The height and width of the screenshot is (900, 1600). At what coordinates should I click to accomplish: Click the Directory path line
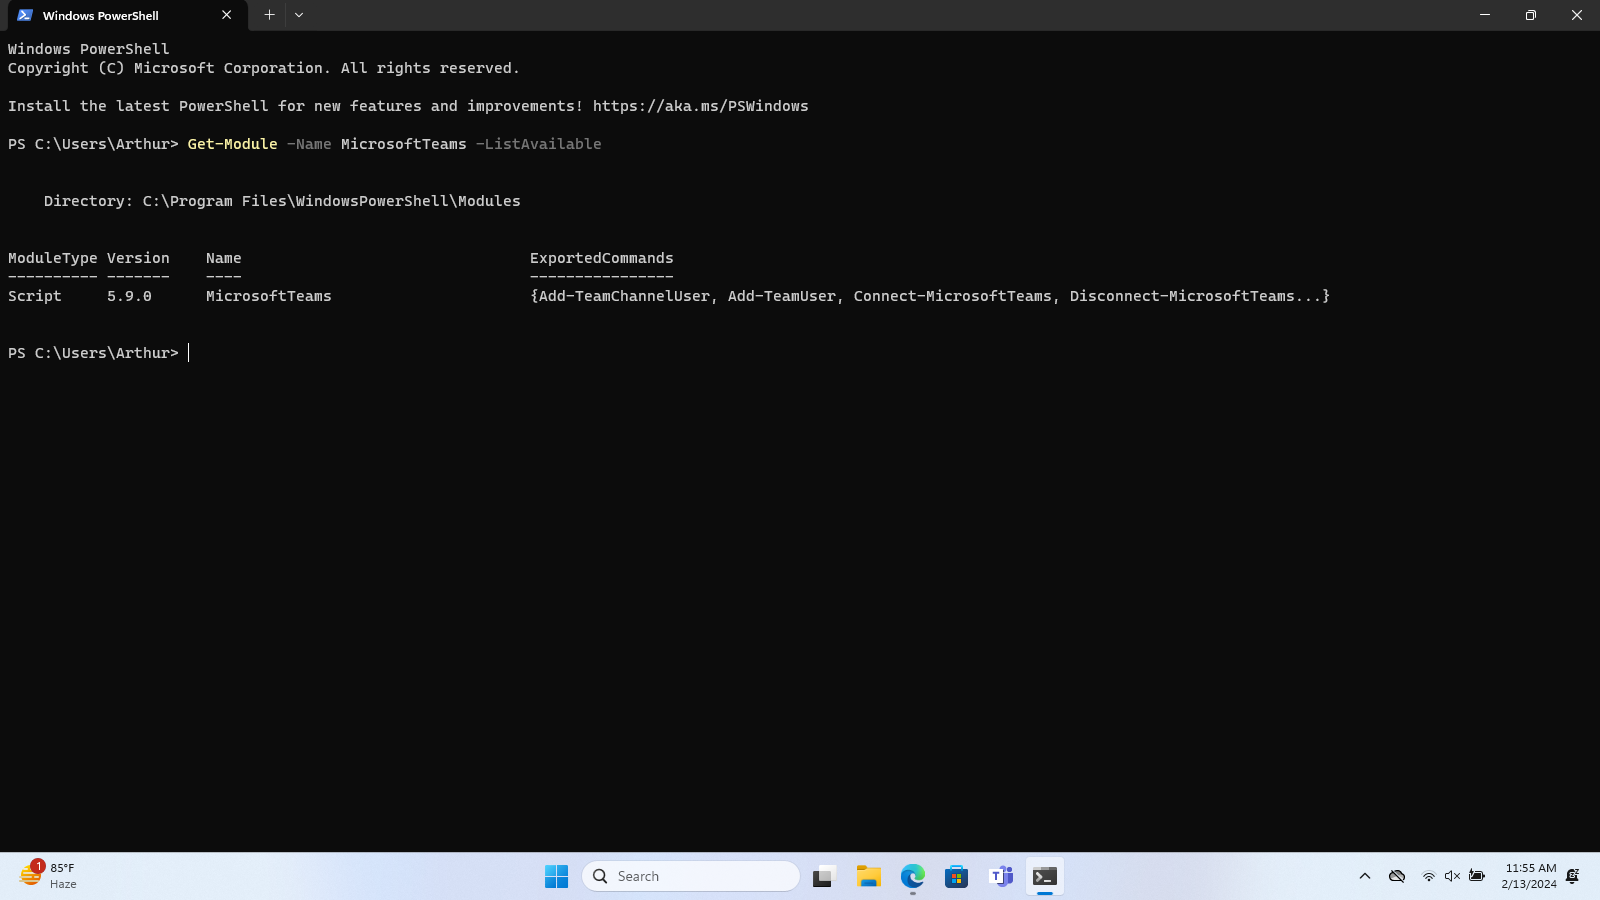[x=282, y=201]
